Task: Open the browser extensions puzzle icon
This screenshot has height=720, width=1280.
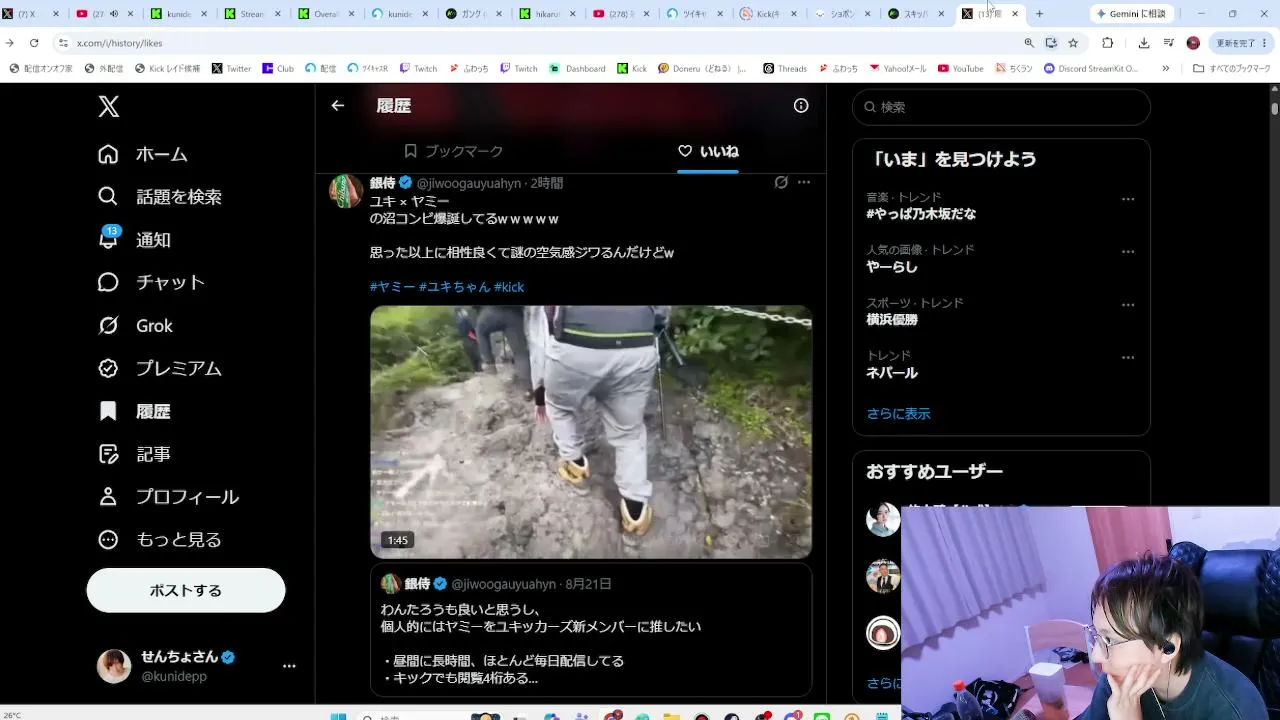Action: click(1107, 43)
